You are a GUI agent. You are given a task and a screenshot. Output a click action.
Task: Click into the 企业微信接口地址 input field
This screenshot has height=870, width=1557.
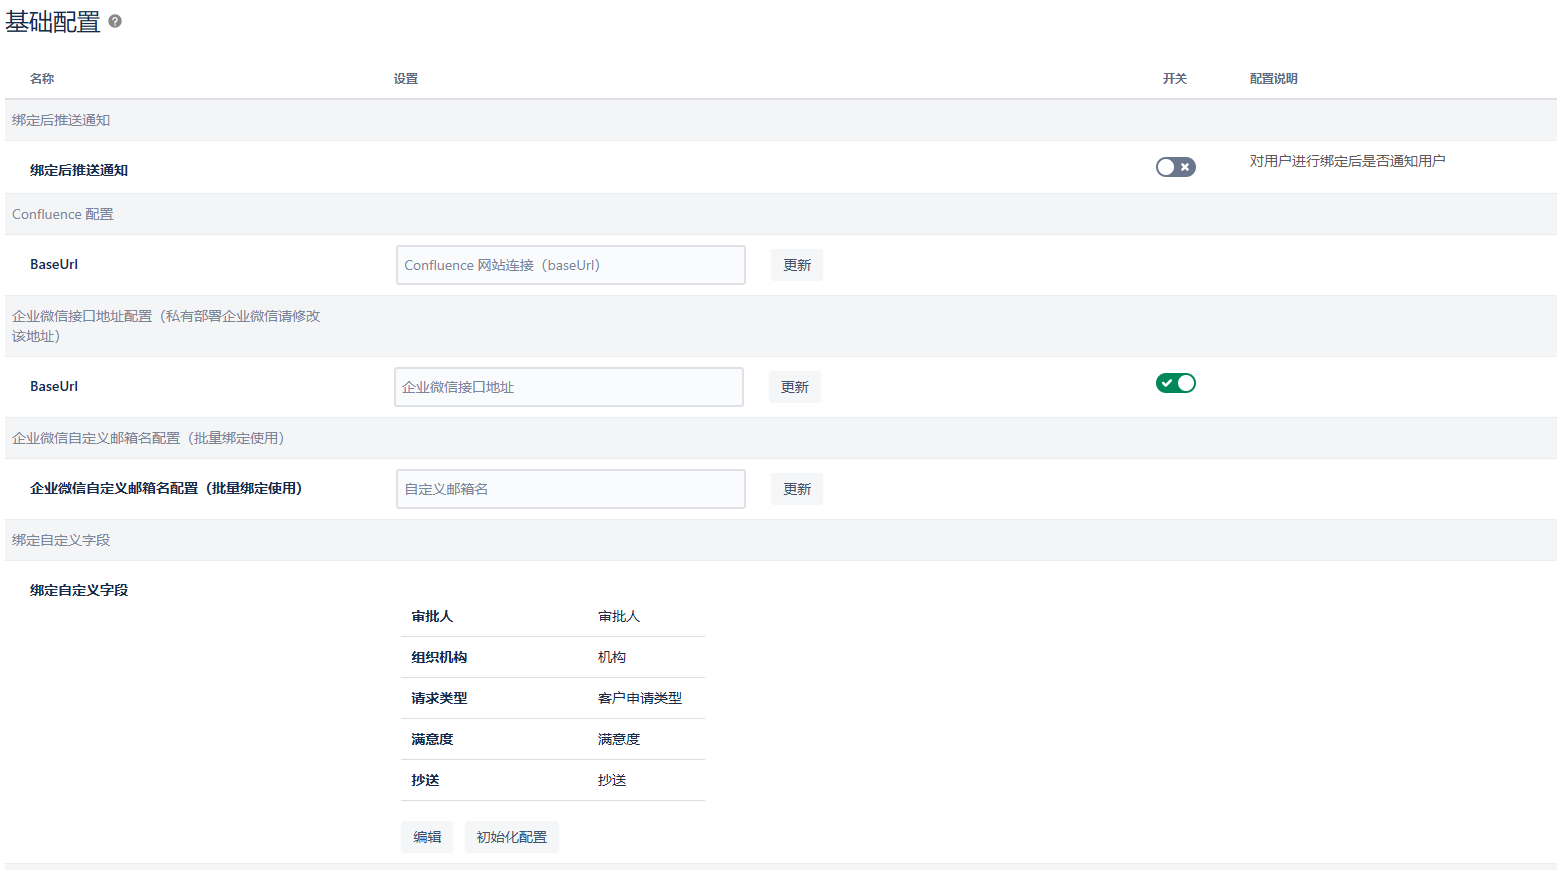pos(568,387)
